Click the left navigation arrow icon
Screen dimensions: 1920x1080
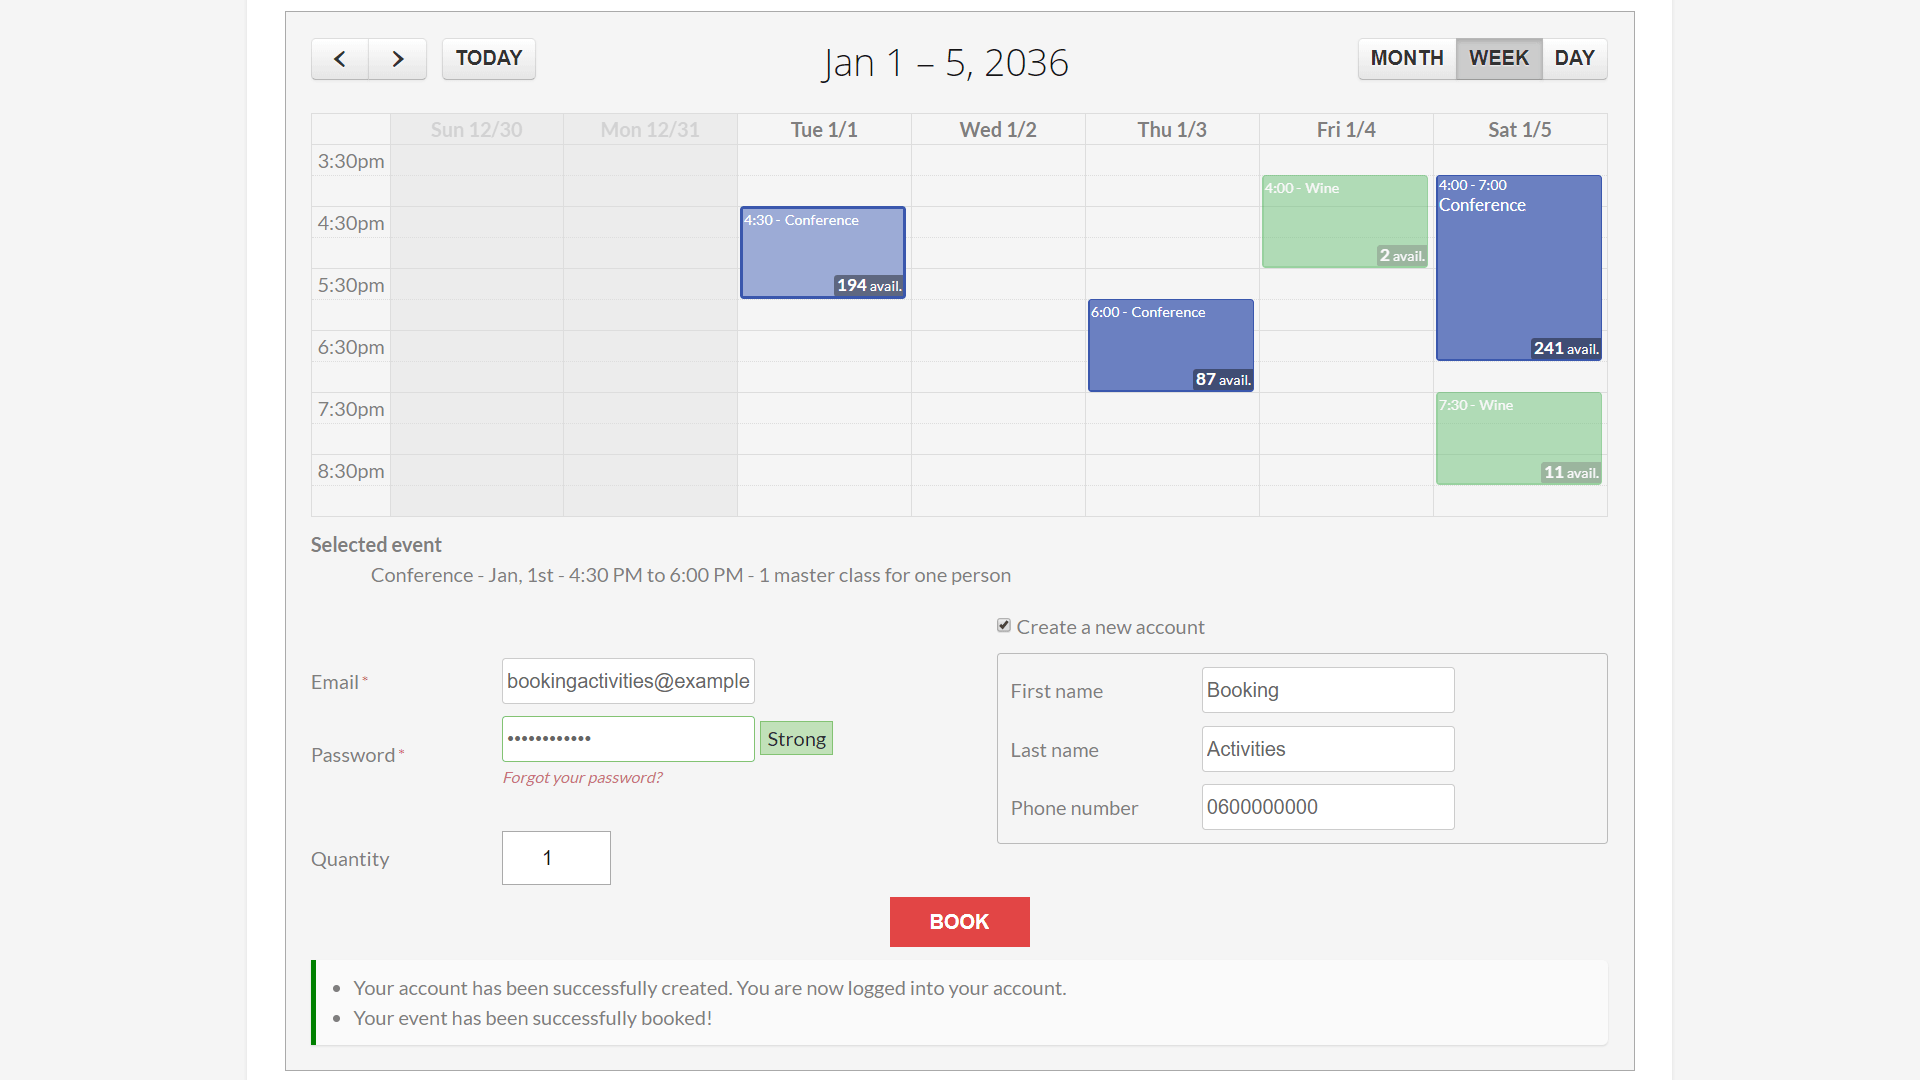point(339,58)
